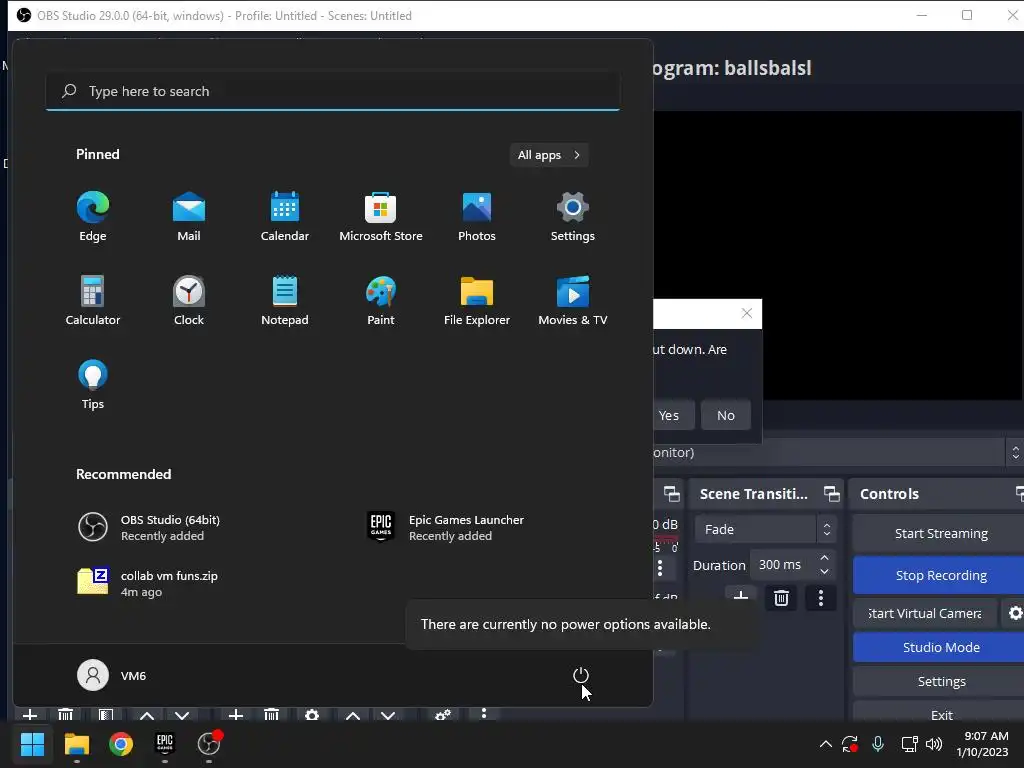Open volume control from tray
1024x768 pixels.
934,744
